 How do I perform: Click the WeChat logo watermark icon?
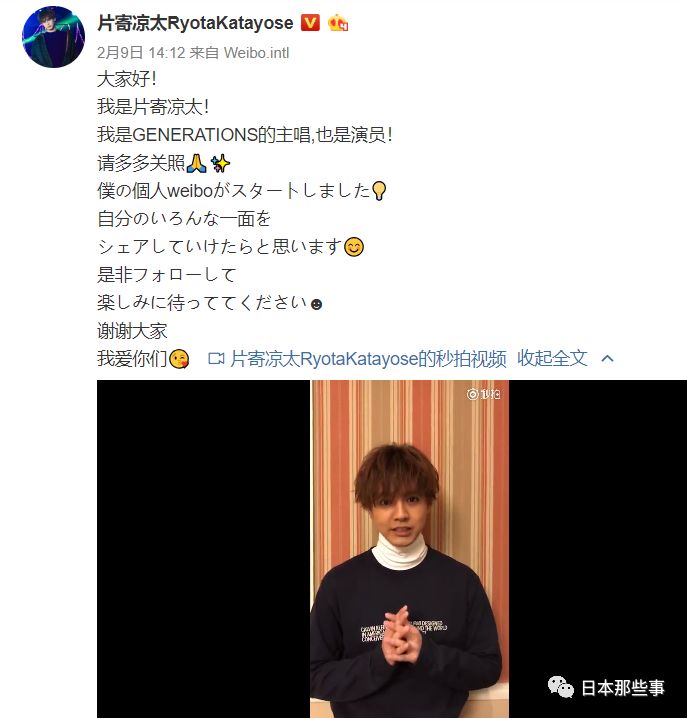tap(561, 687)
